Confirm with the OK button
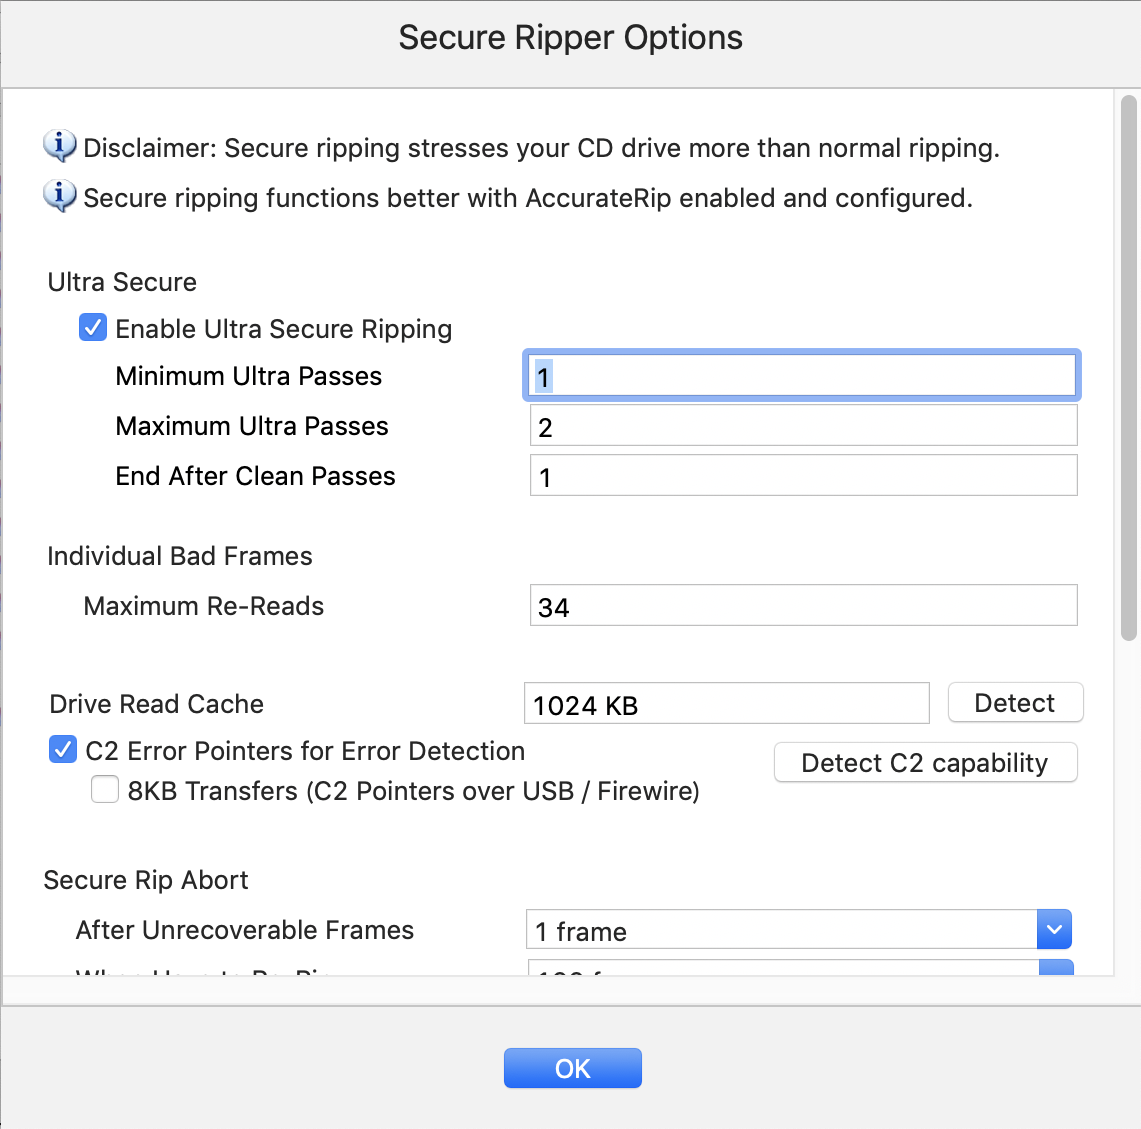Viewport: 1141px width, 1129px height. (573, 1068)
